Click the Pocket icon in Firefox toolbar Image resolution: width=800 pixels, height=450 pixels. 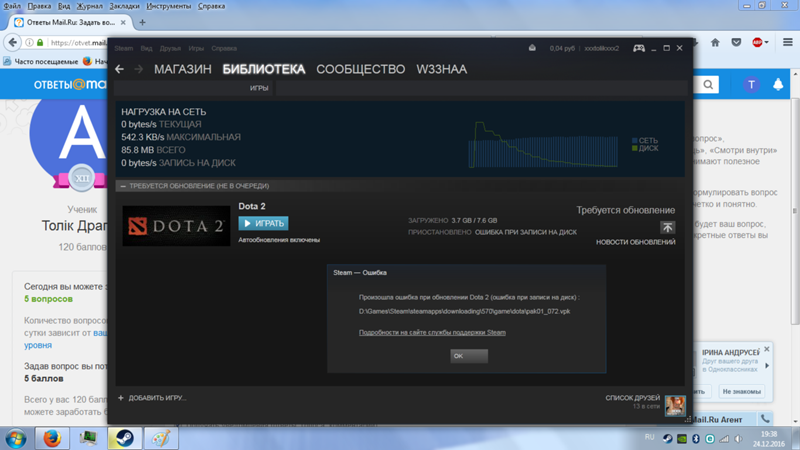click(736, 42)
